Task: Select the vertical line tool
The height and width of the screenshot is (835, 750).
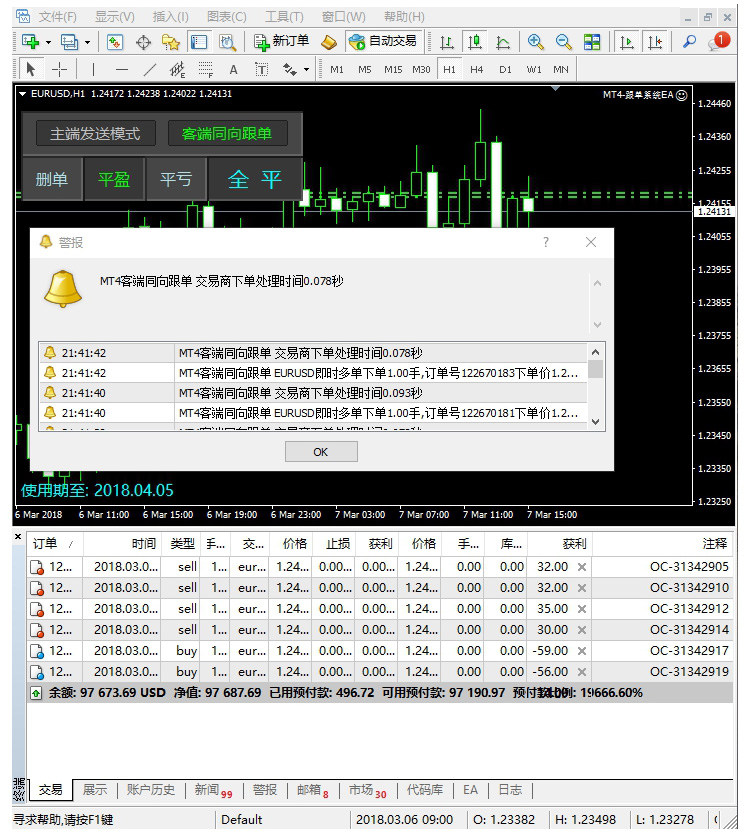Action: pyautogui.click(x=93, y=69)
